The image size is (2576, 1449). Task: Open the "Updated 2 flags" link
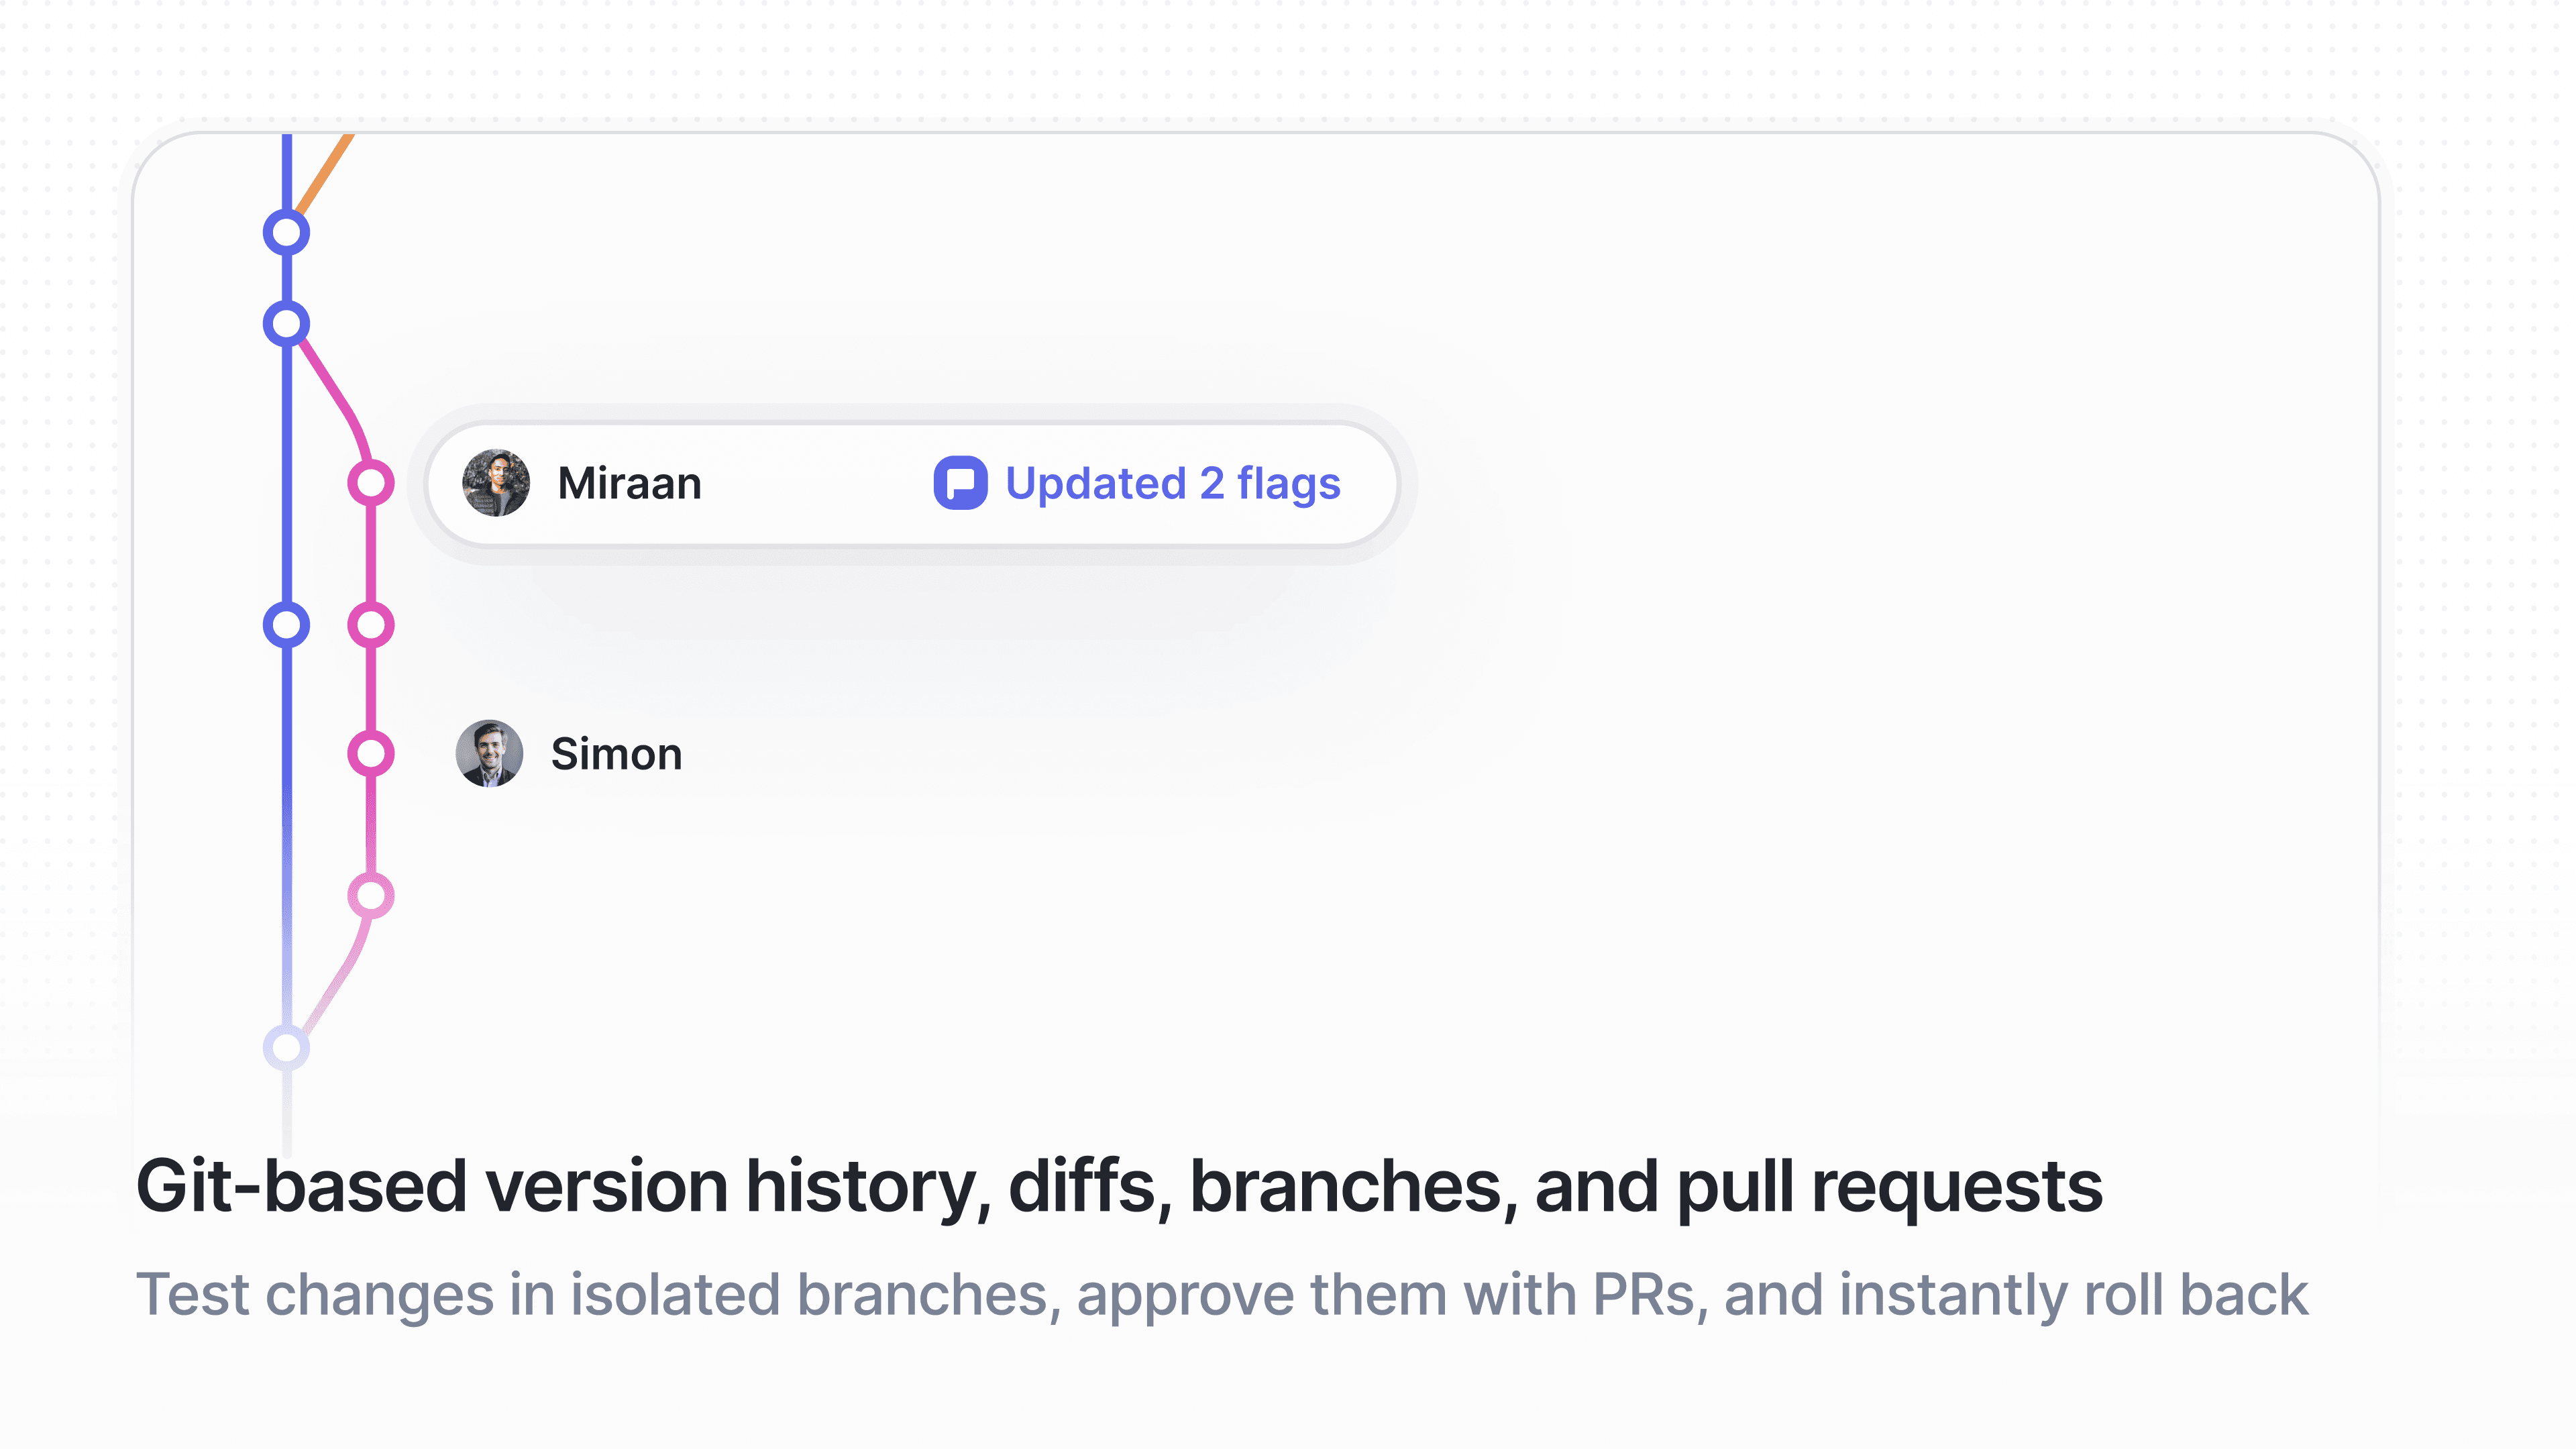[x=1172, y=484]
